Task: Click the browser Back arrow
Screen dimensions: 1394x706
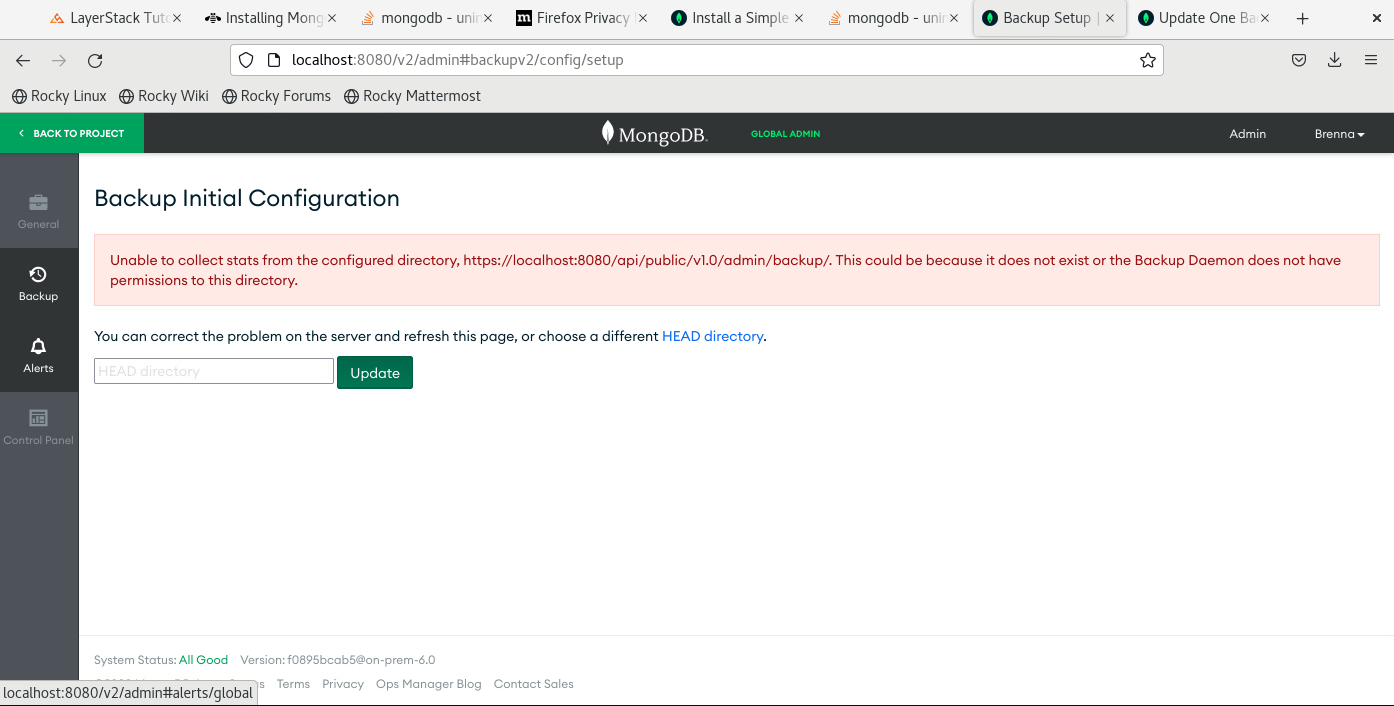Action: pos(24,61)
